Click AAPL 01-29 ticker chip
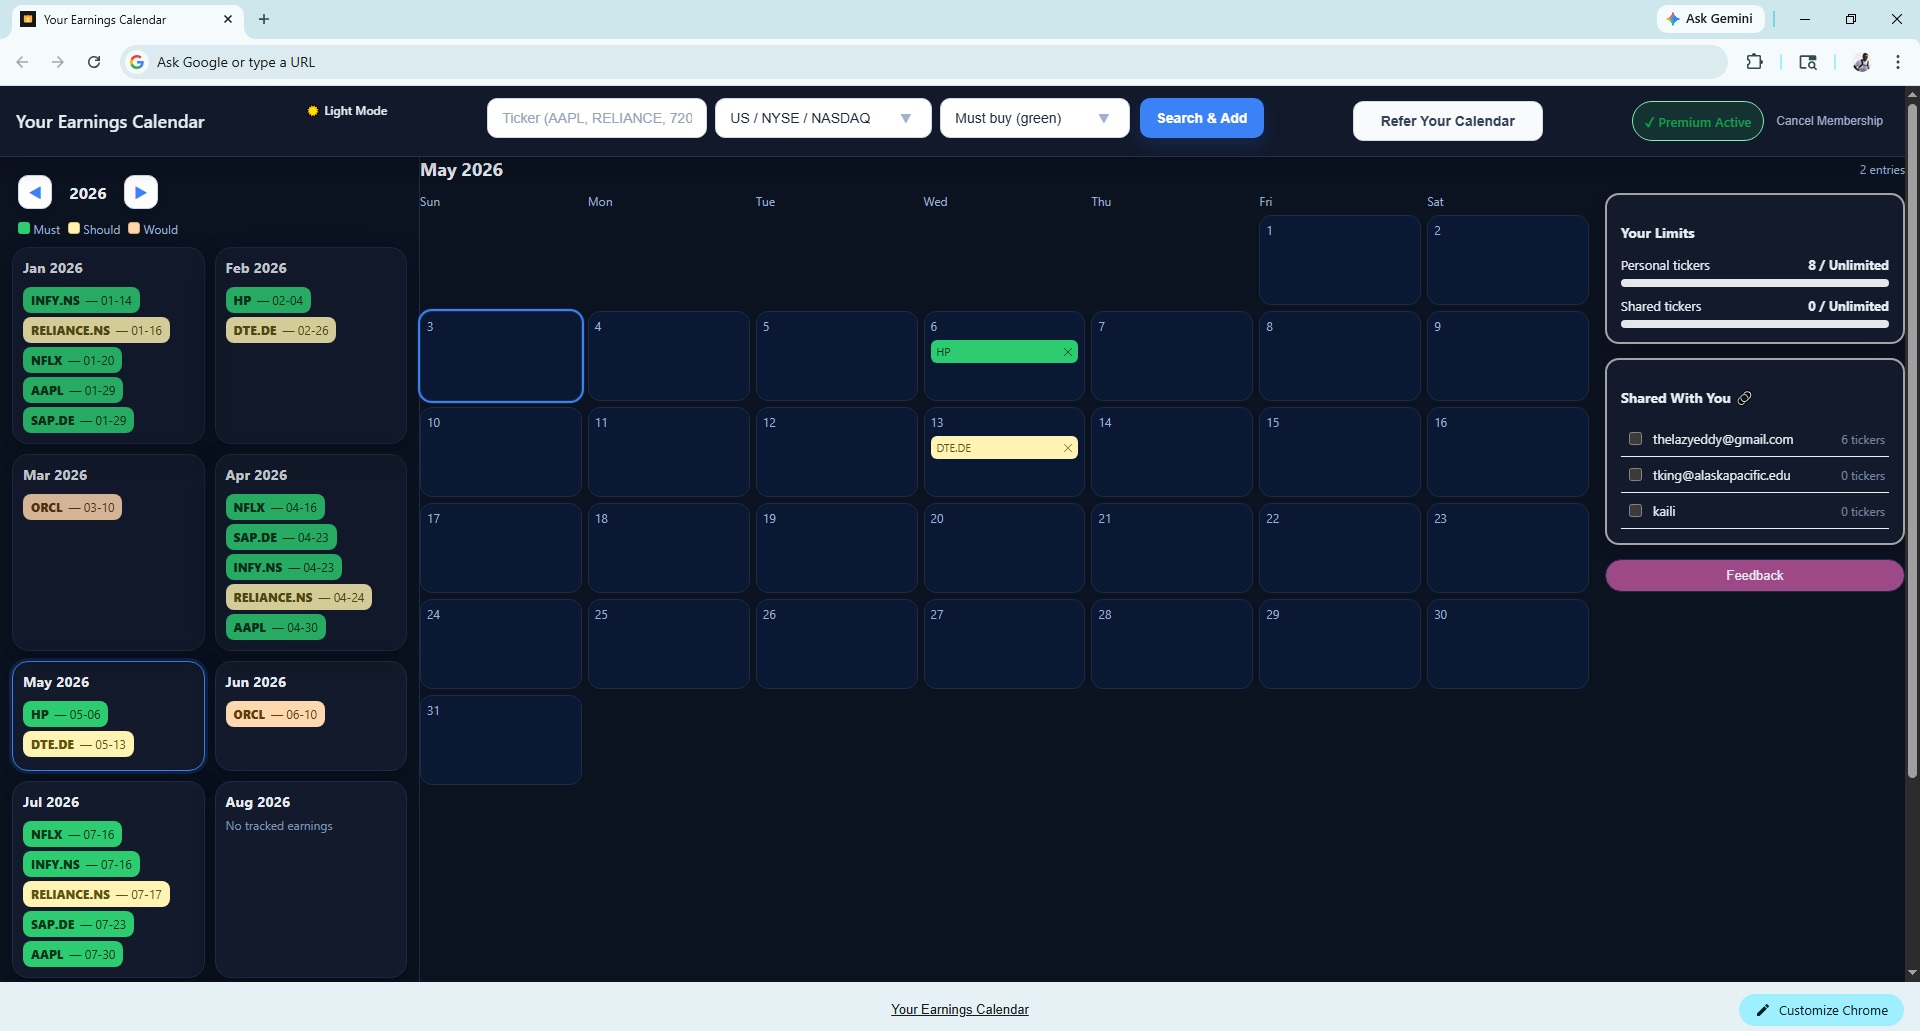This screenshot has width=1920, height=1031. pyautogui.click(x=73, y=390)
